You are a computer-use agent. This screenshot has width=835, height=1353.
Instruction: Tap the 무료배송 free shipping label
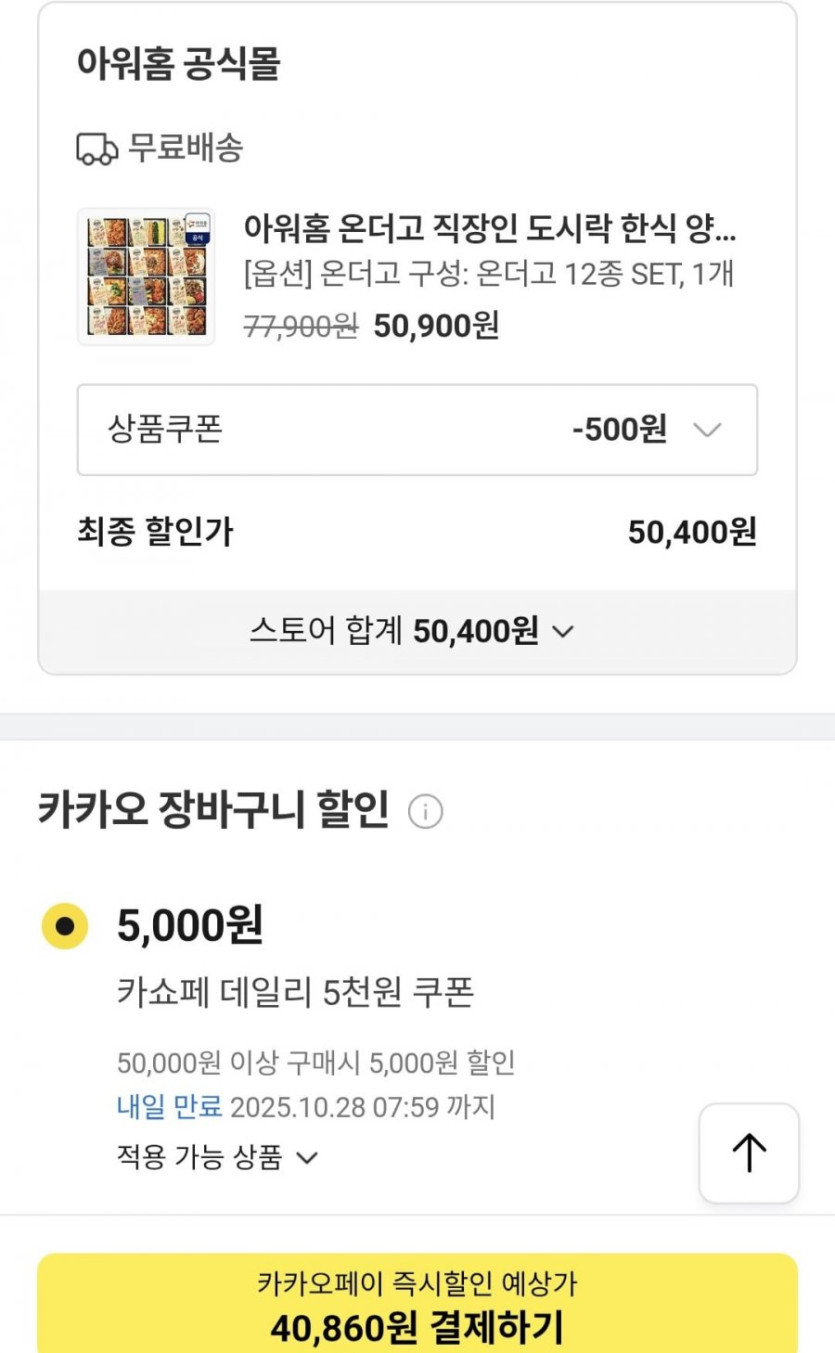(x=185, y=149)
